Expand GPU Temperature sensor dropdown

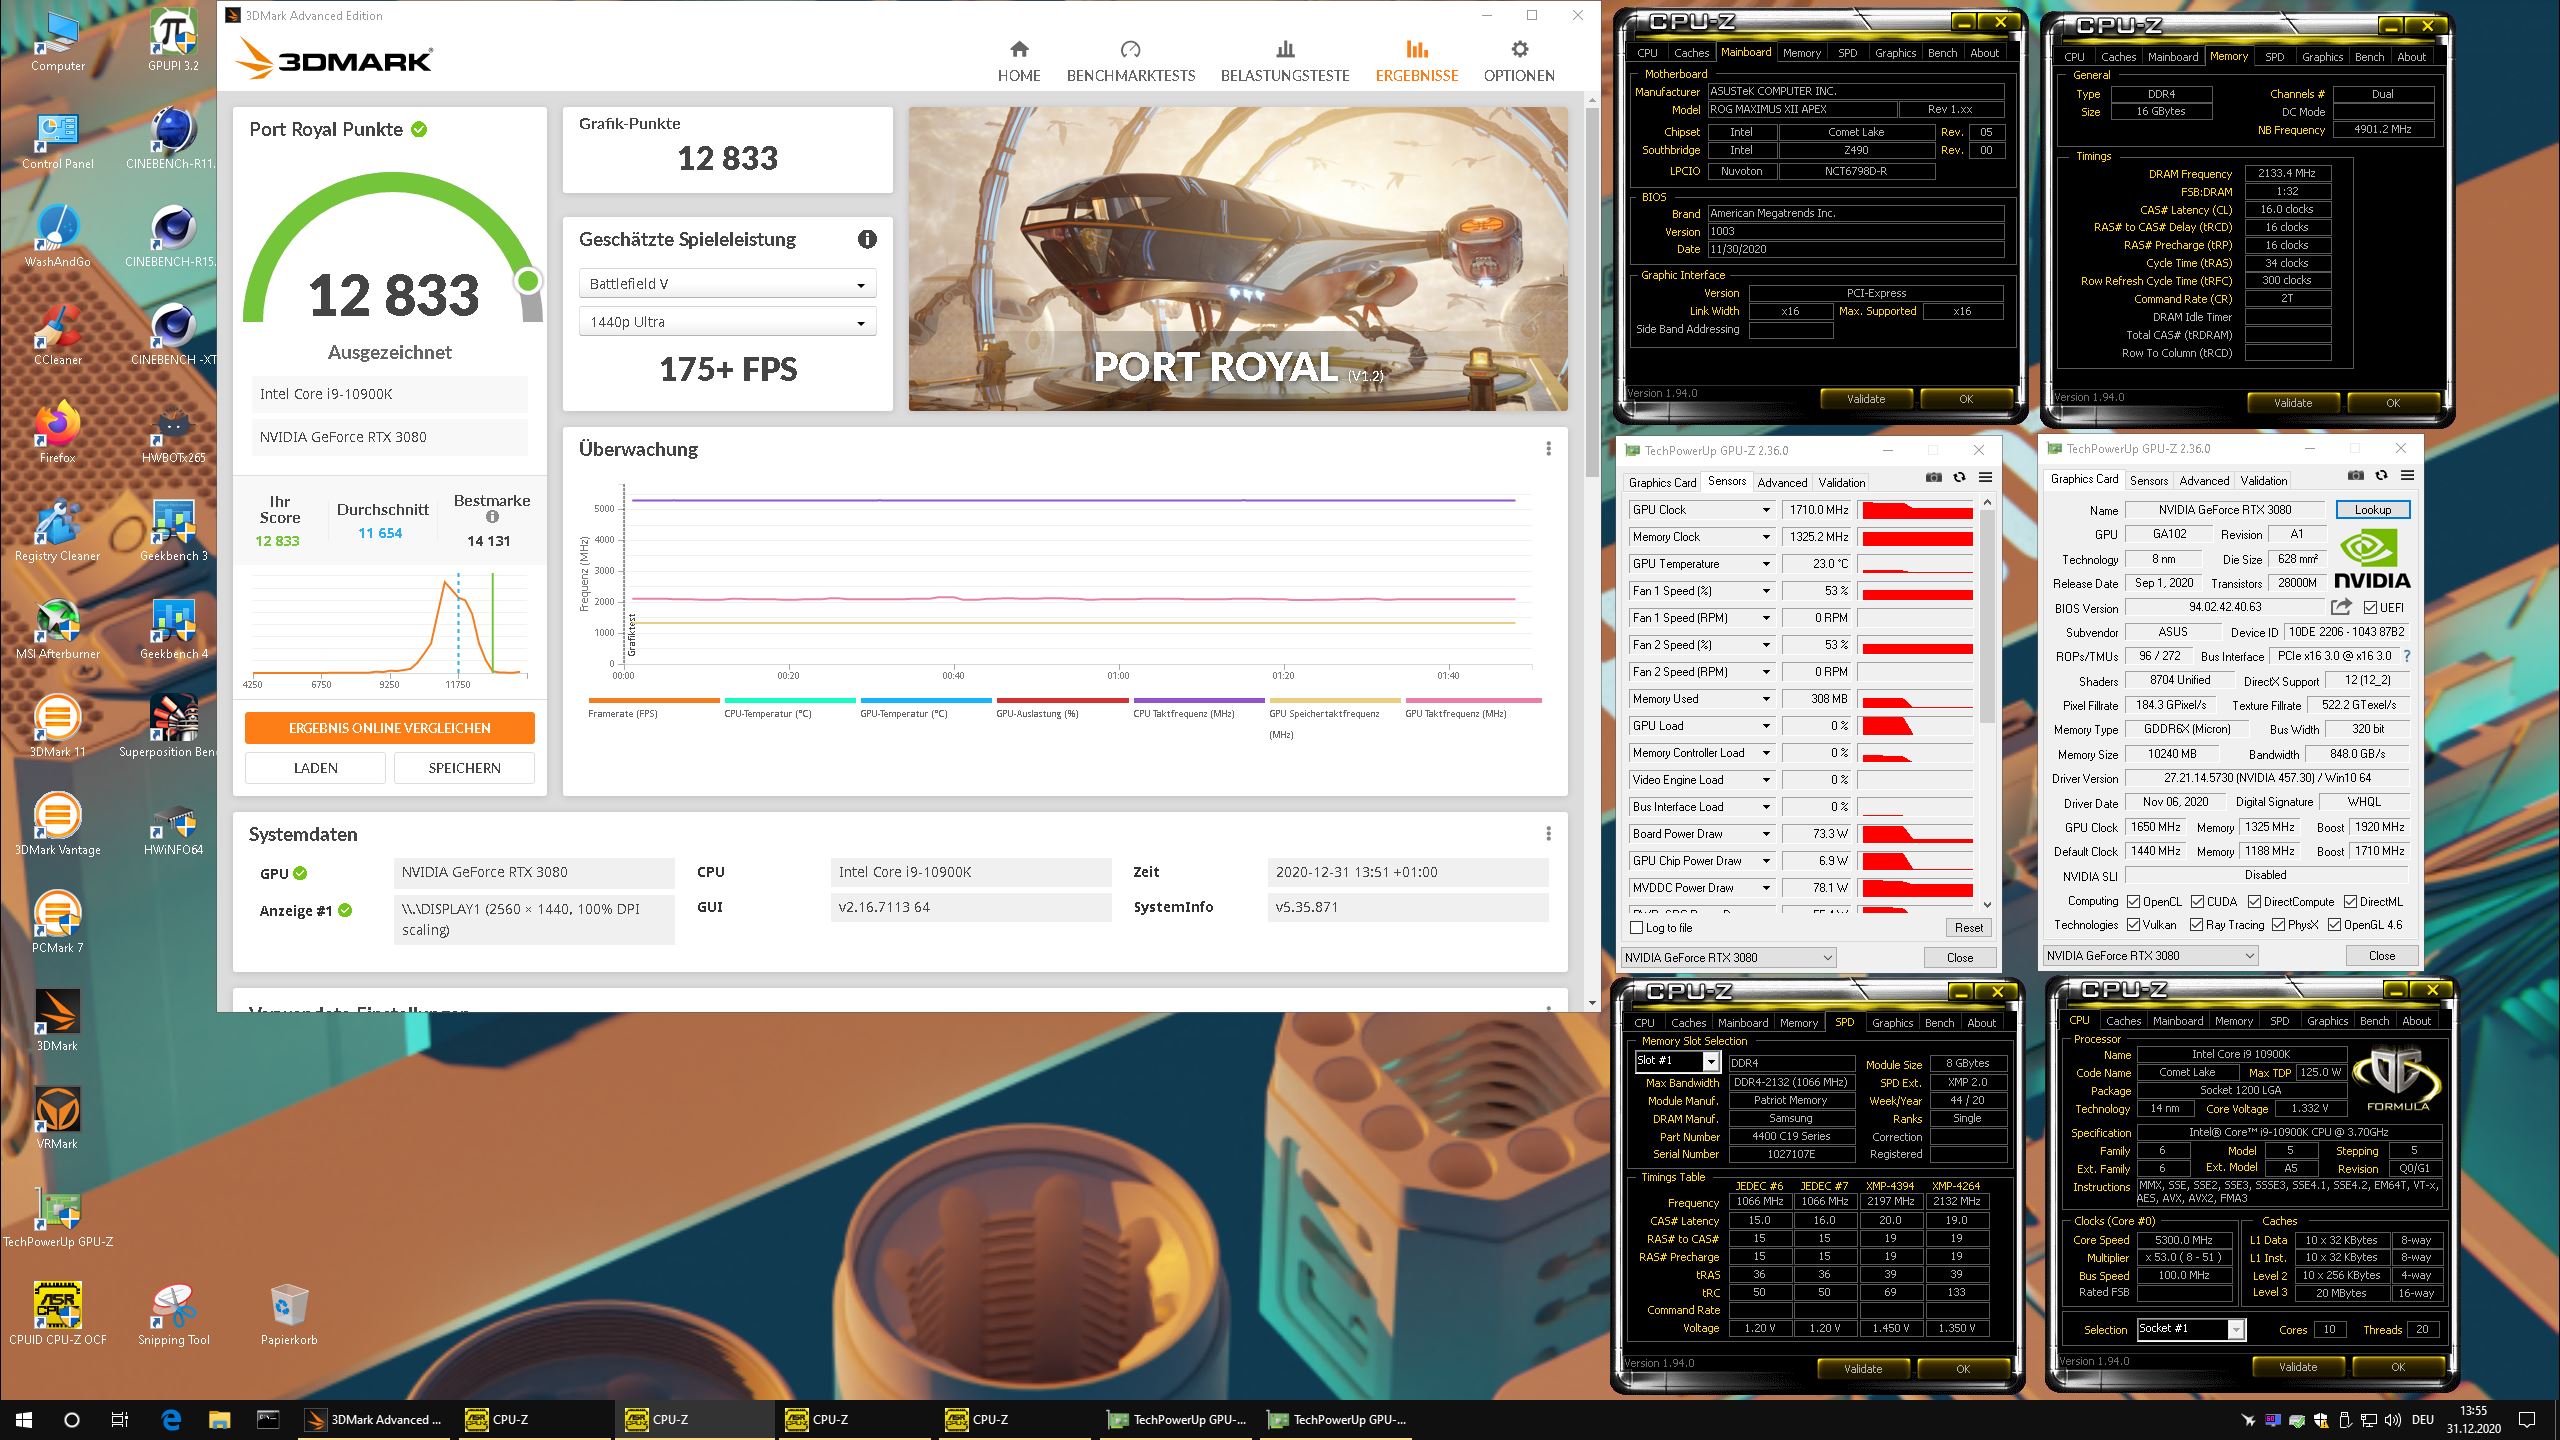point(1766,564)
